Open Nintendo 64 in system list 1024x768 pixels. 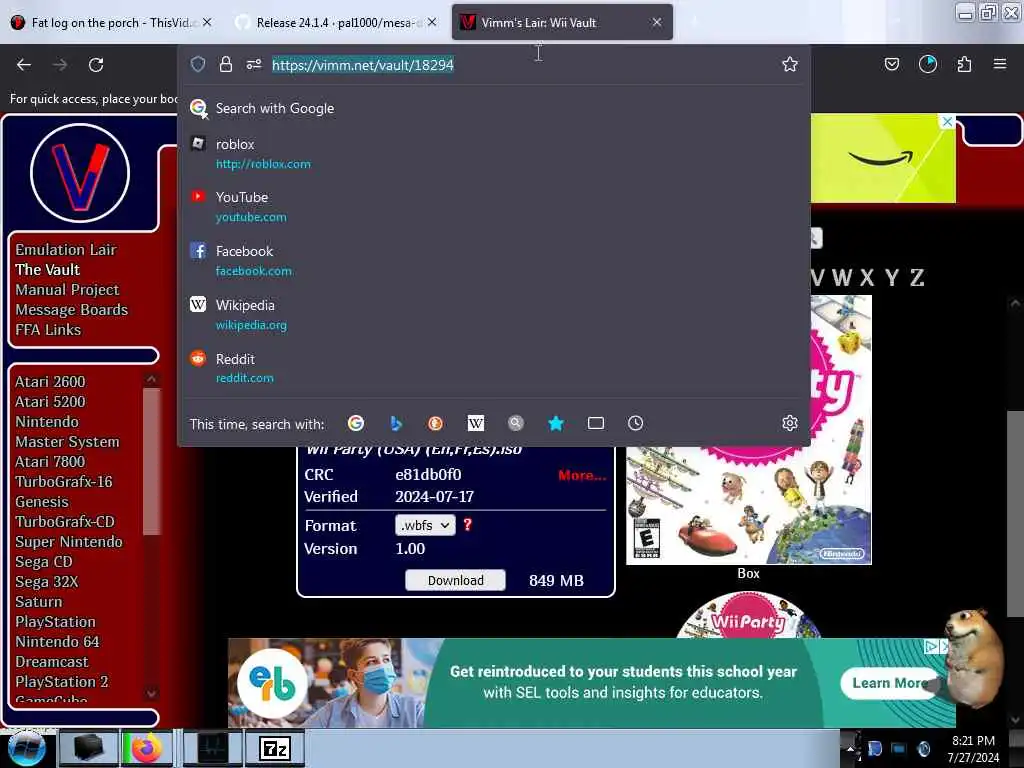(57, 642)
